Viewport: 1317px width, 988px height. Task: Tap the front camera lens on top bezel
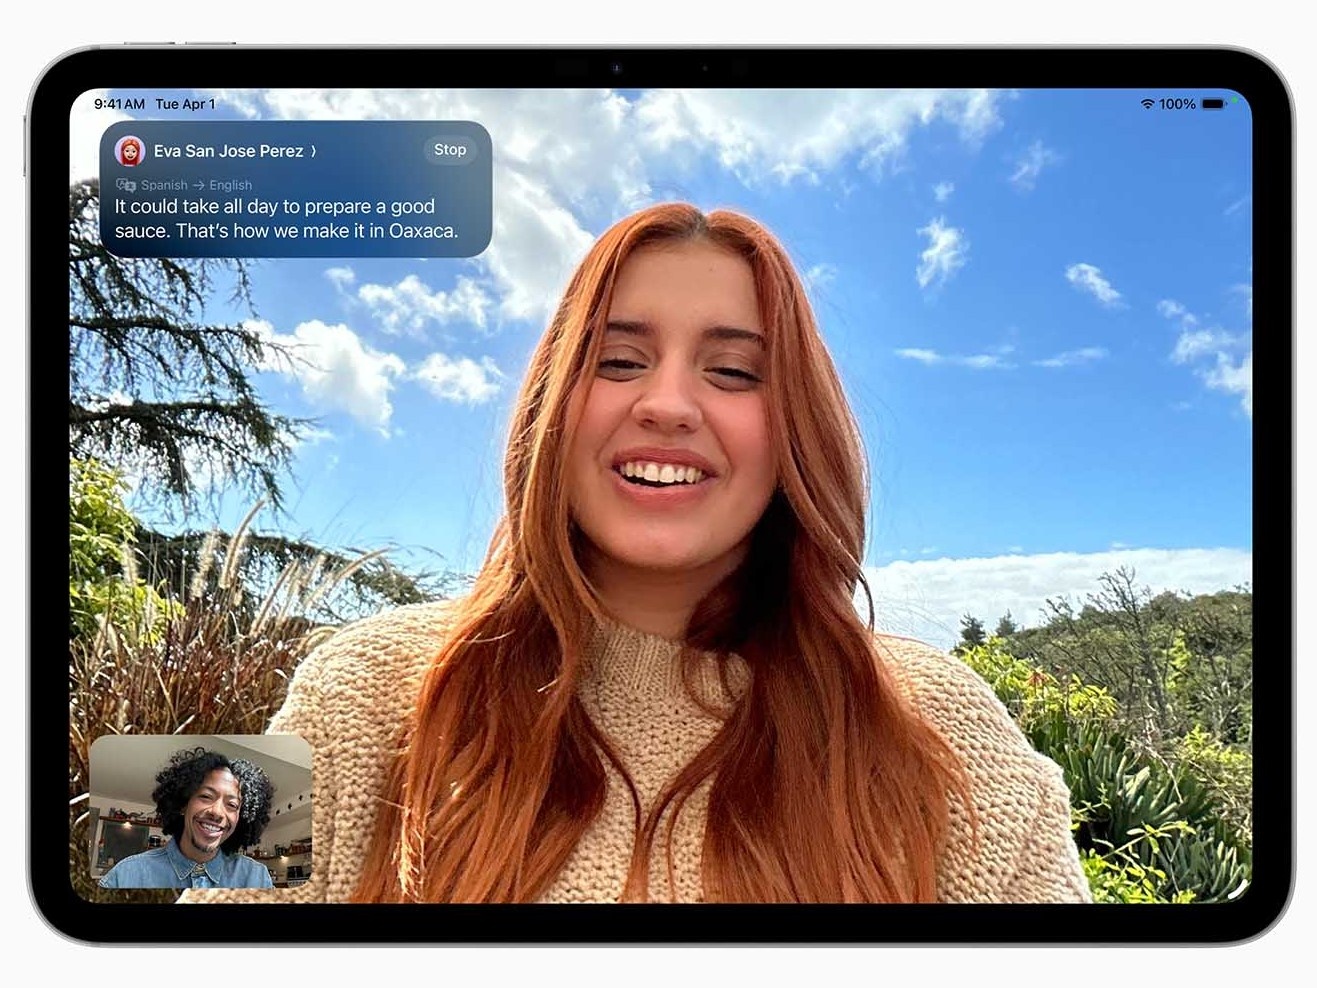616,68
